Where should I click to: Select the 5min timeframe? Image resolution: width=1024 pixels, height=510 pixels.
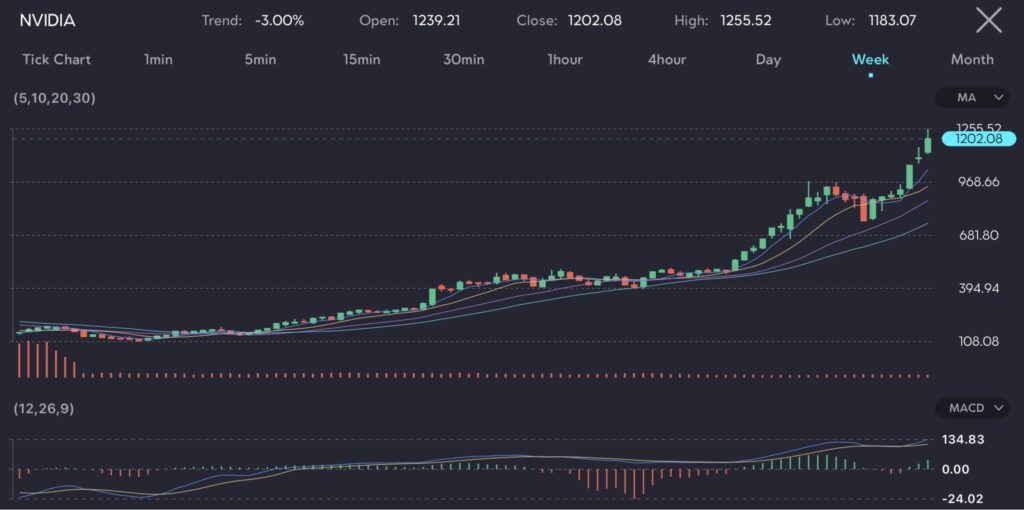click(260, 59)
